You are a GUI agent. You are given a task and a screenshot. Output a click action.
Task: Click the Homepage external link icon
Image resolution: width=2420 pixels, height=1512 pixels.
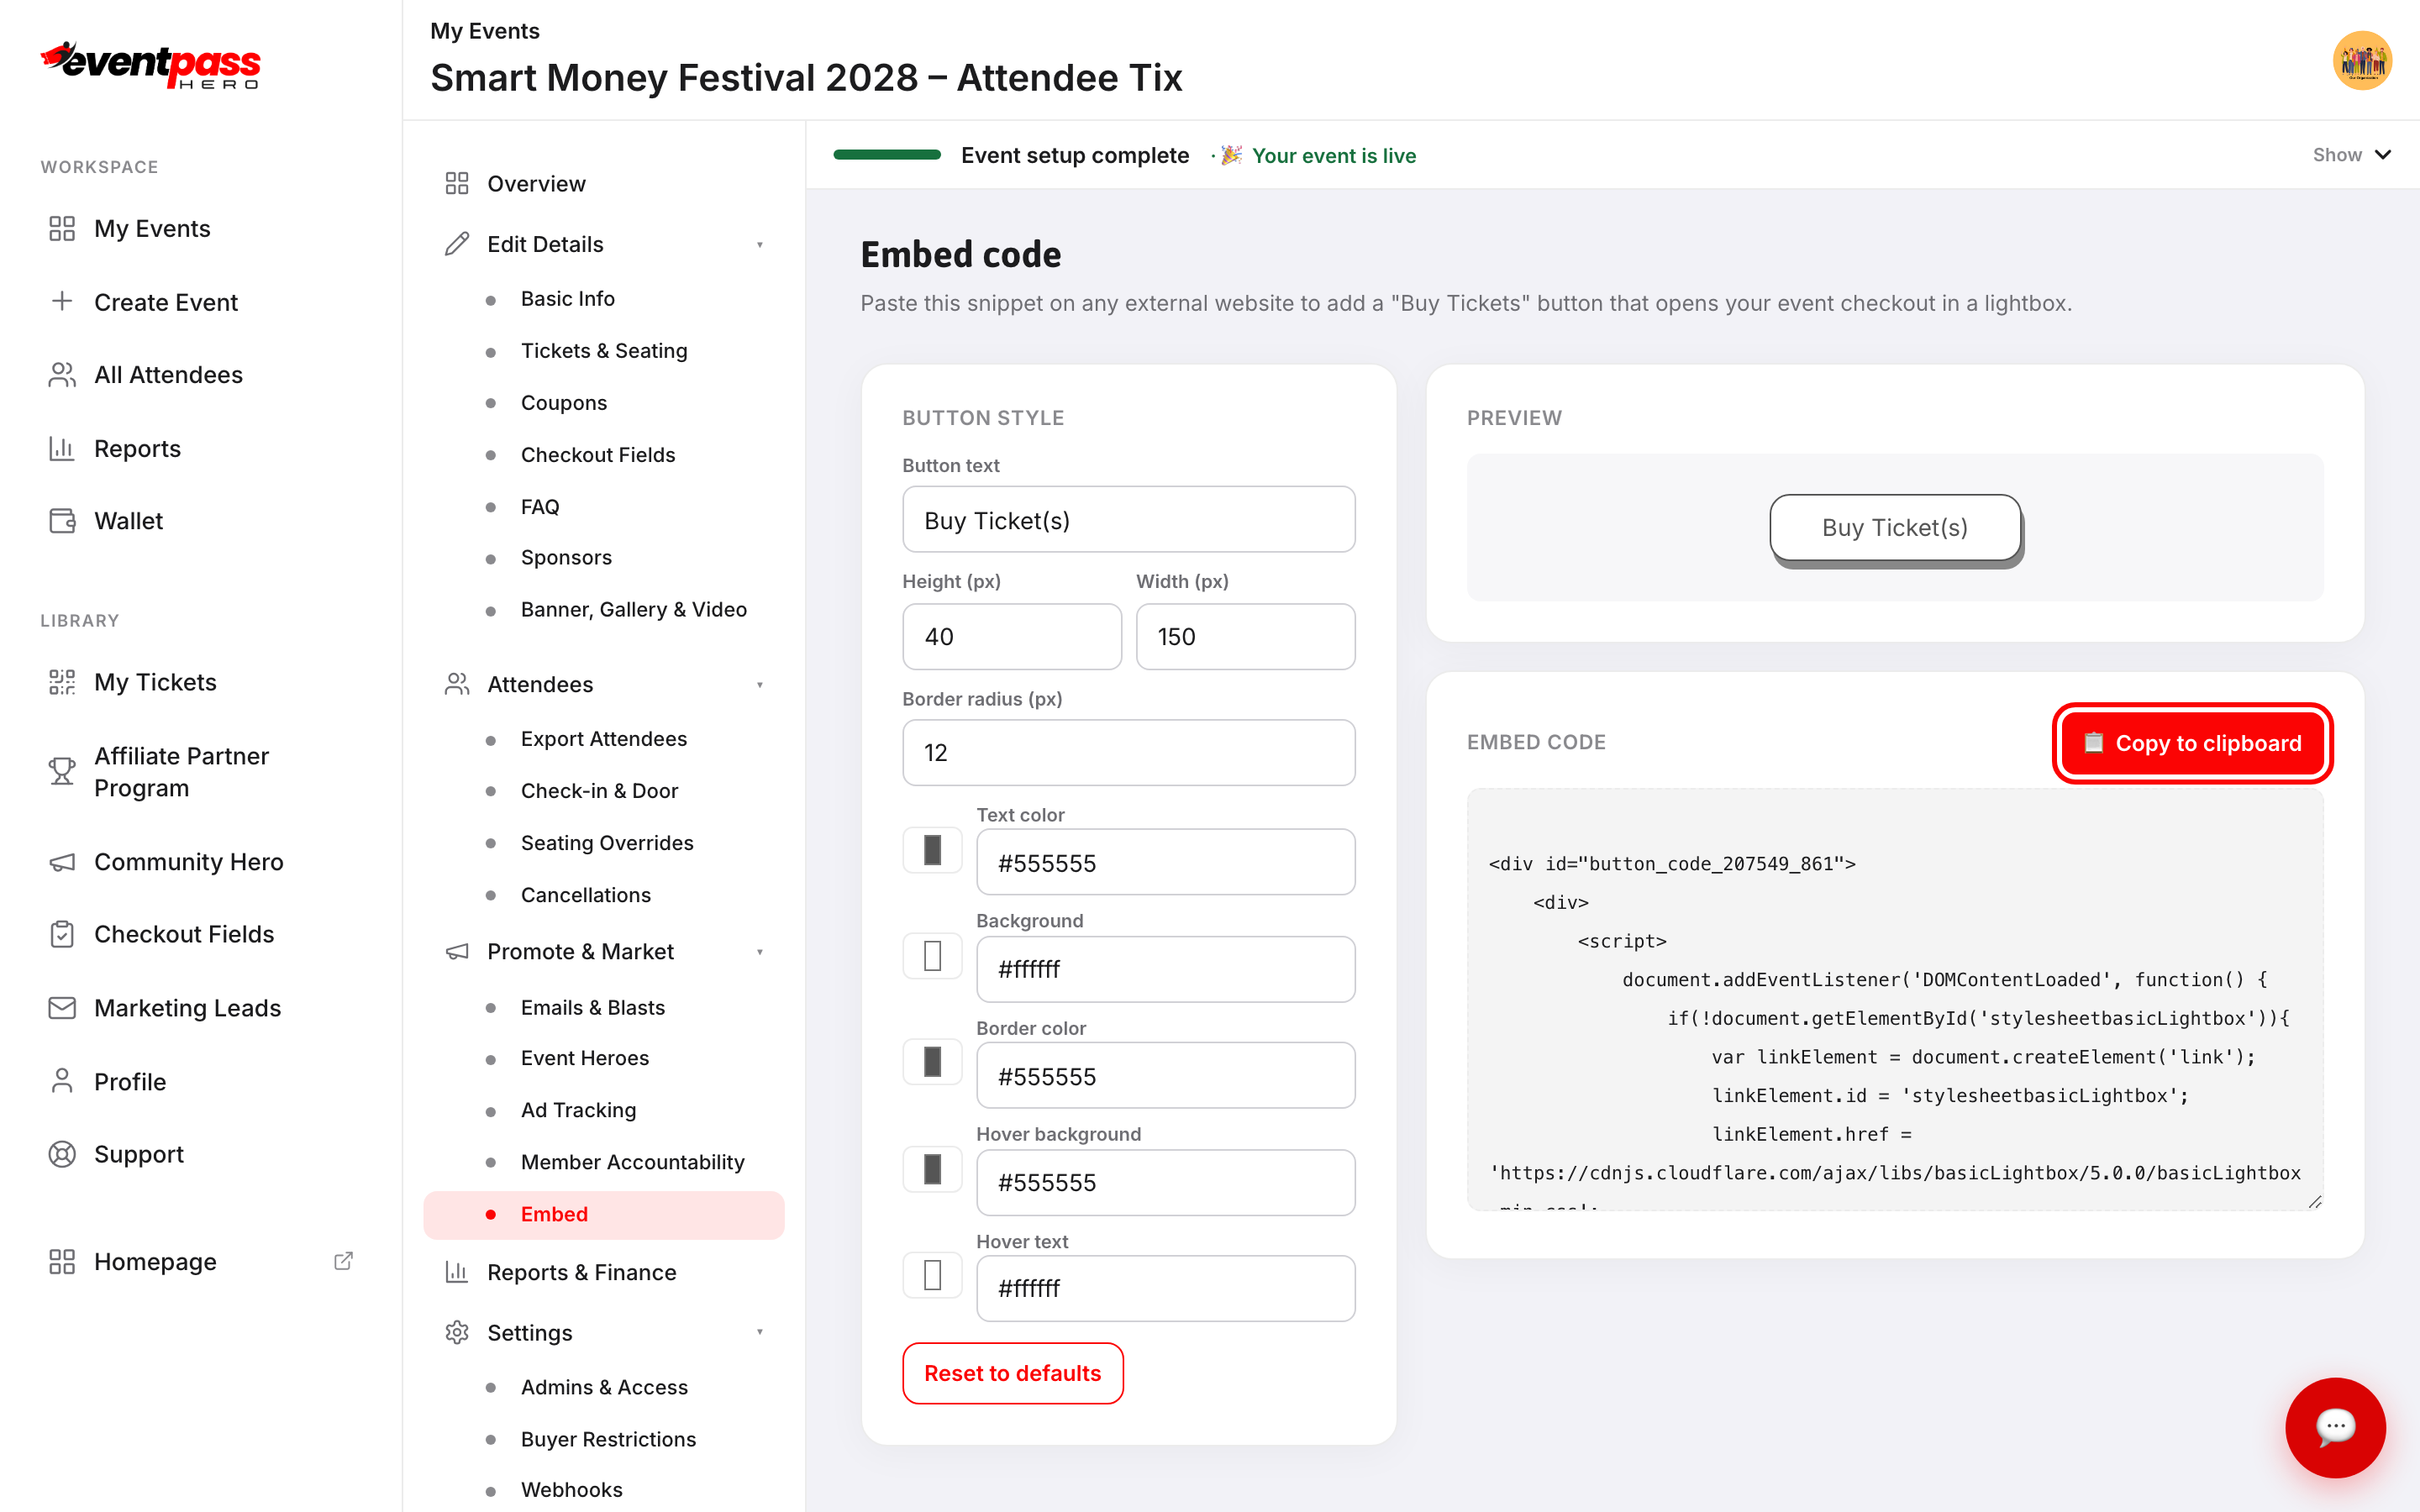pyautogui.click(x=343, y=1261)
